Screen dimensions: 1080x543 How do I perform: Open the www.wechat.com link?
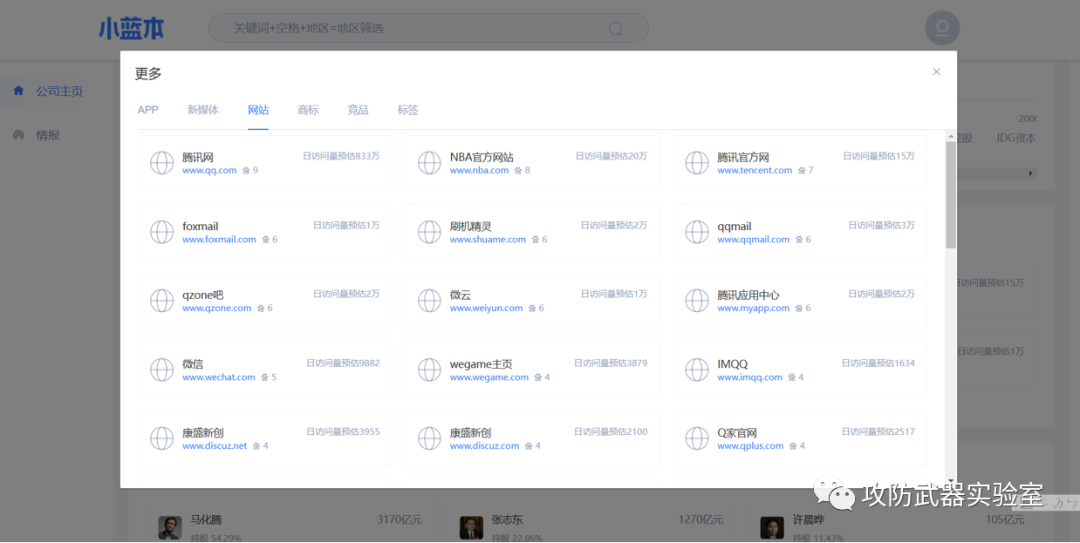219,377
